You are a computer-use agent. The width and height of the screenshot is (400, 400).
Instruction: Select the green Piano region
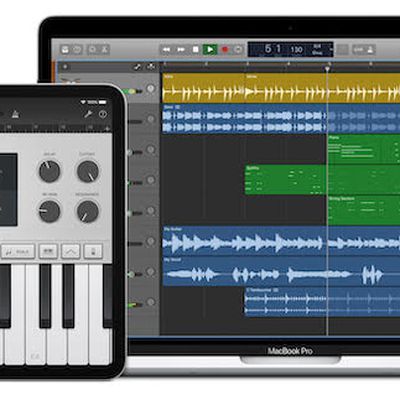[x=364, y=149]
